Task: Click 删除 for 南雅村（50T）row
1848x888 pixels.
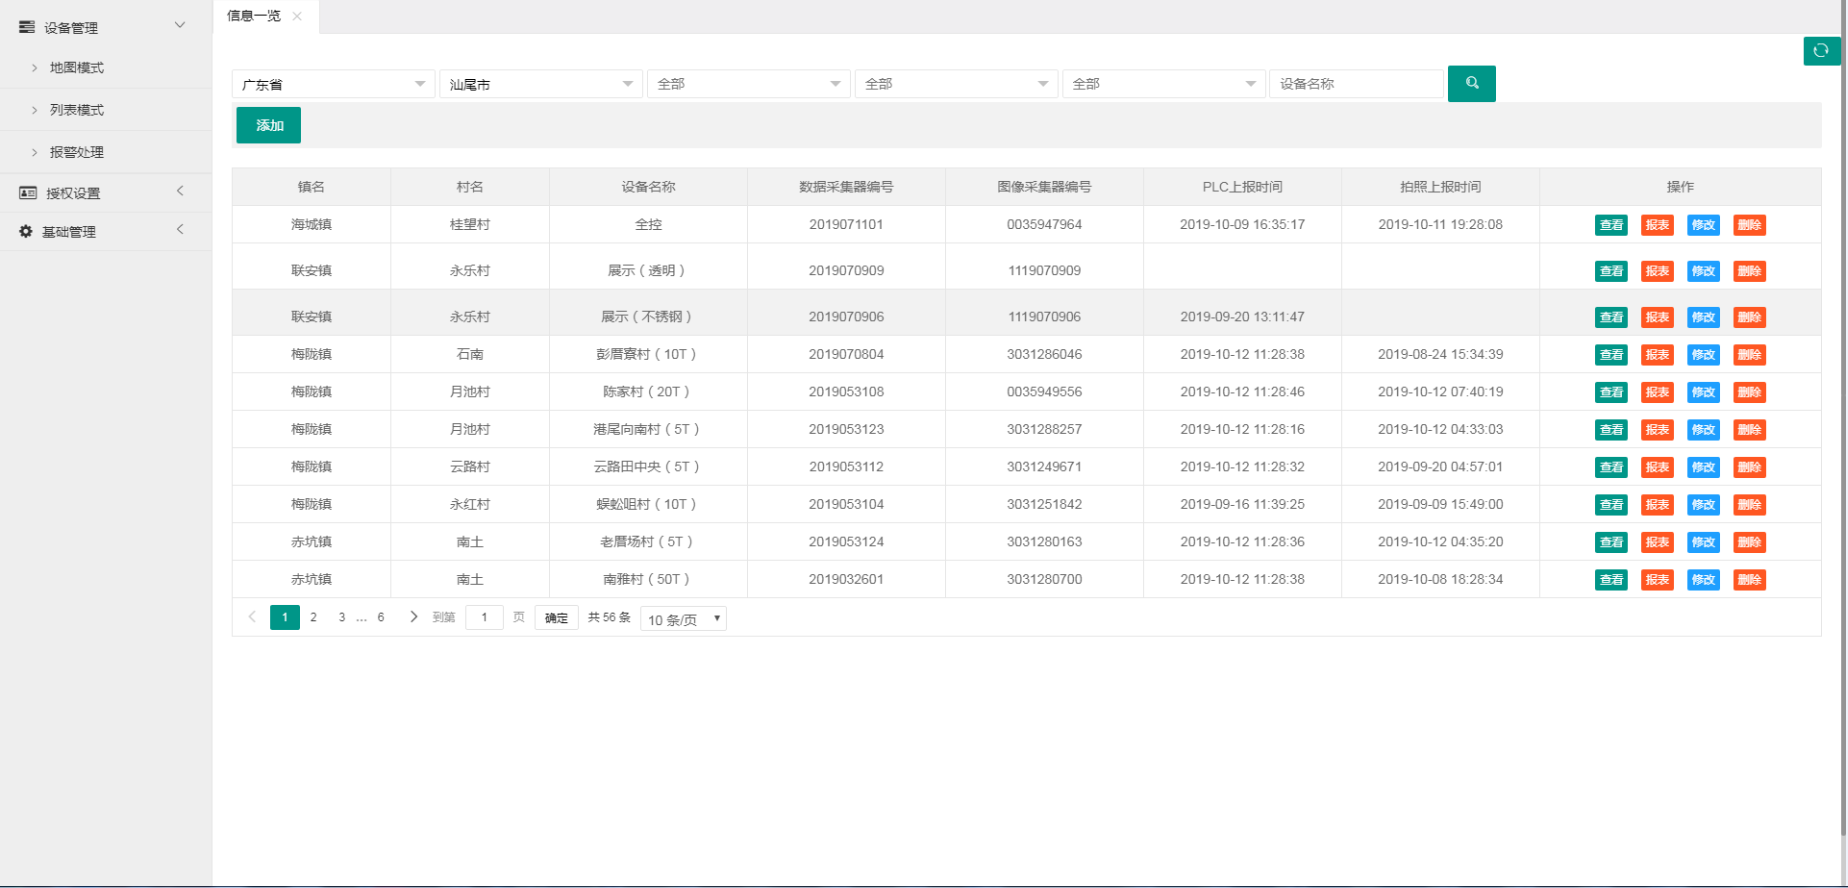Action: pyautogui.click(x=1749, y=580)
